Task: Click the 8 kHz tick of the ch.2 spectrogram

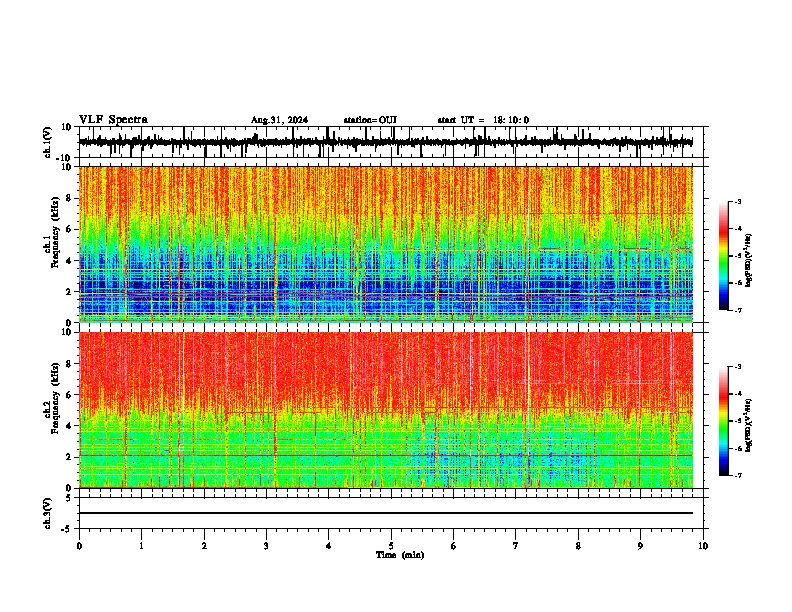Action: click(69, 364)
